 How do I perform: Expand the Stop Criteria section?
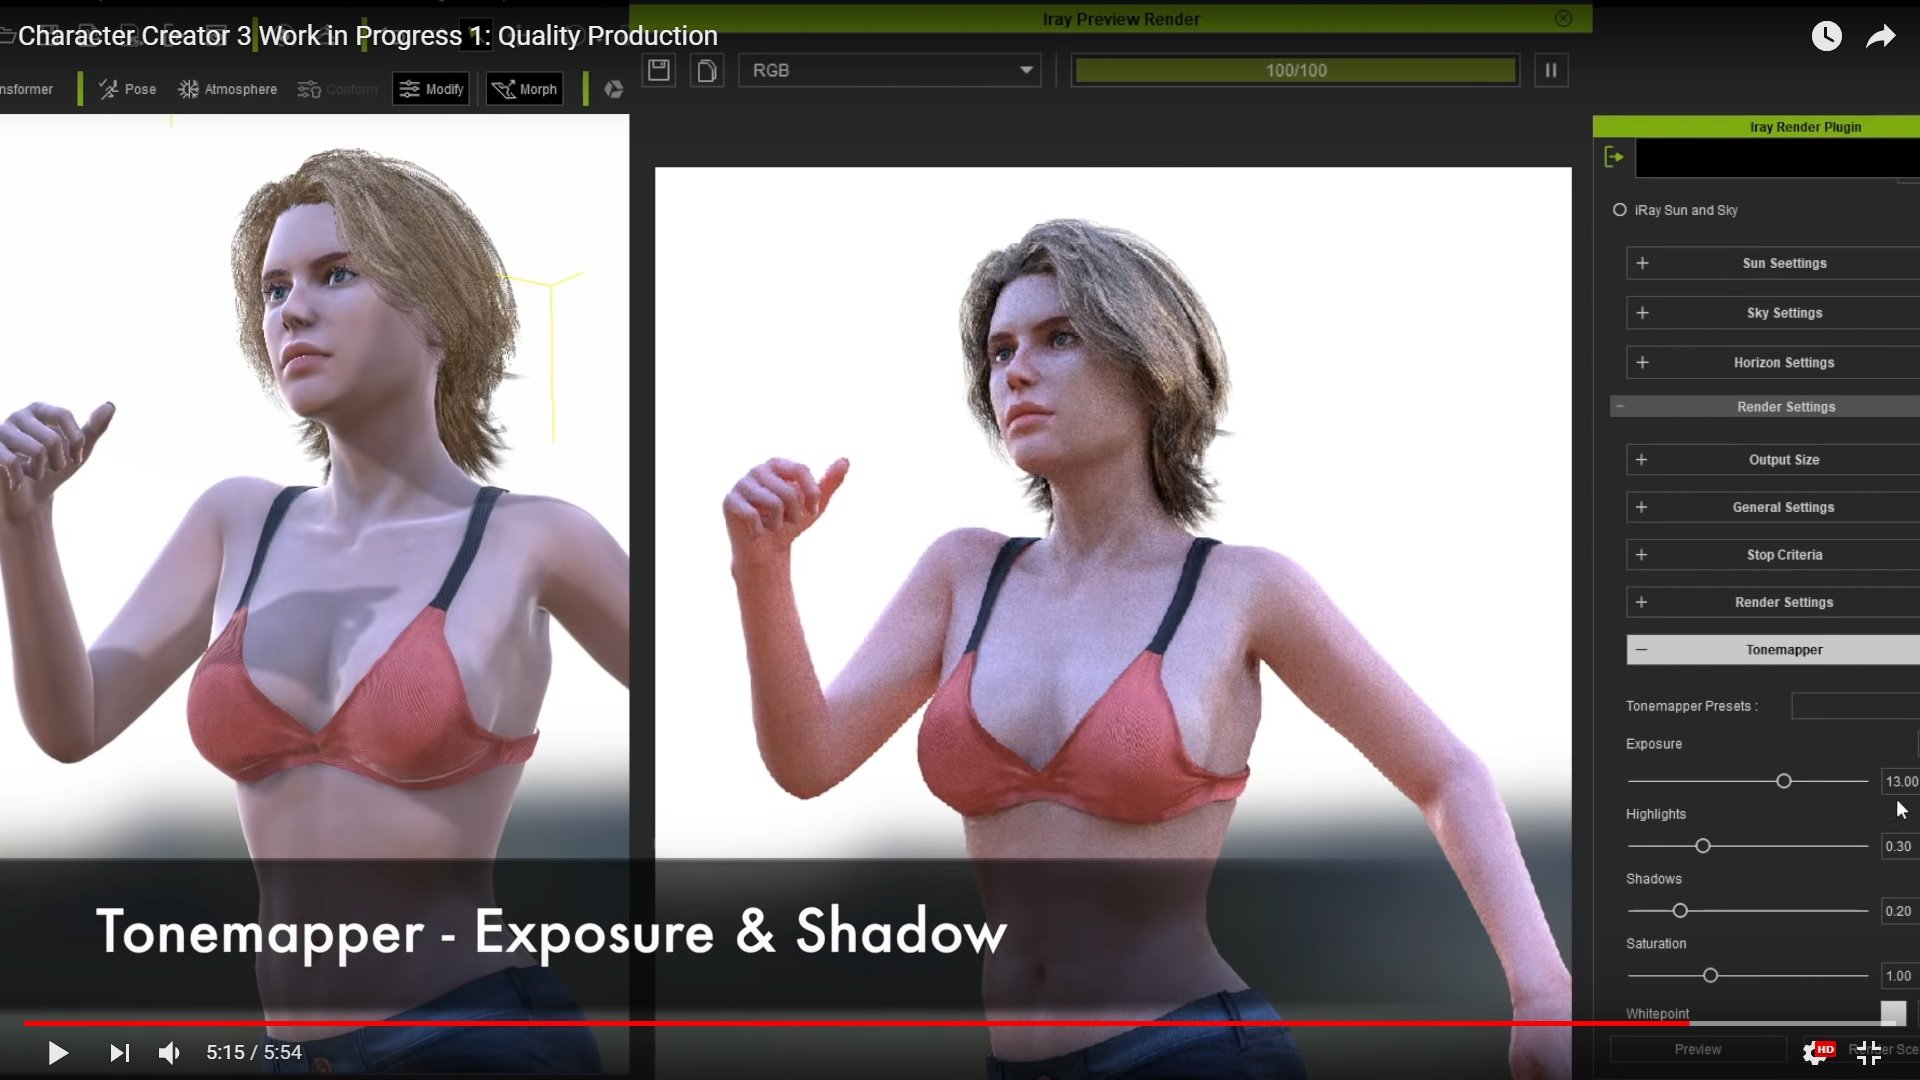[1772, 555]
